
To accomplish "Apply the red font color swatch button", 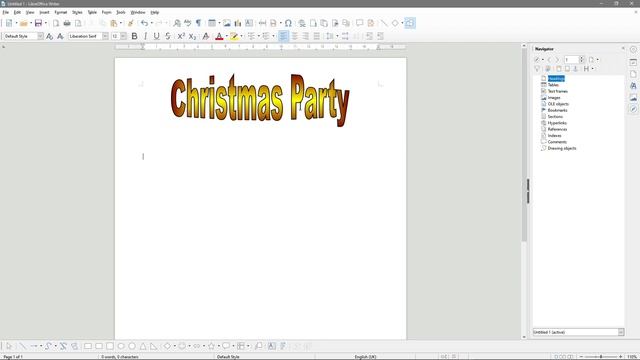I will click(219, 36).
